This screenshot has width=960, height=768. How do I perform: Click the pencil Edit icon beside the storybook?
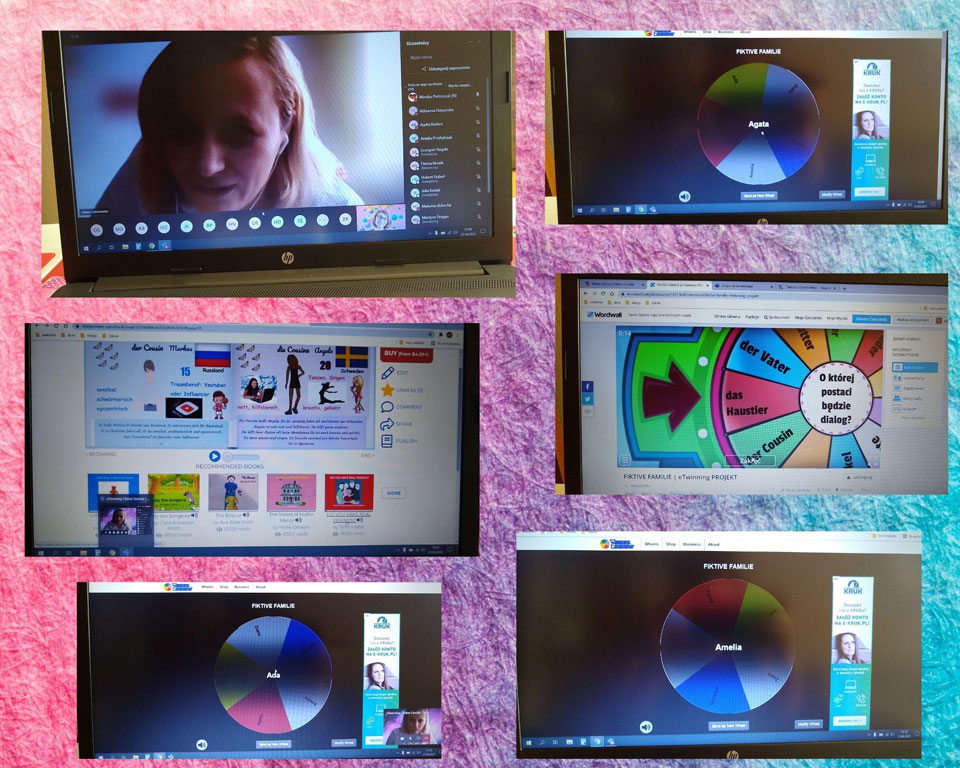pos(387,373)
